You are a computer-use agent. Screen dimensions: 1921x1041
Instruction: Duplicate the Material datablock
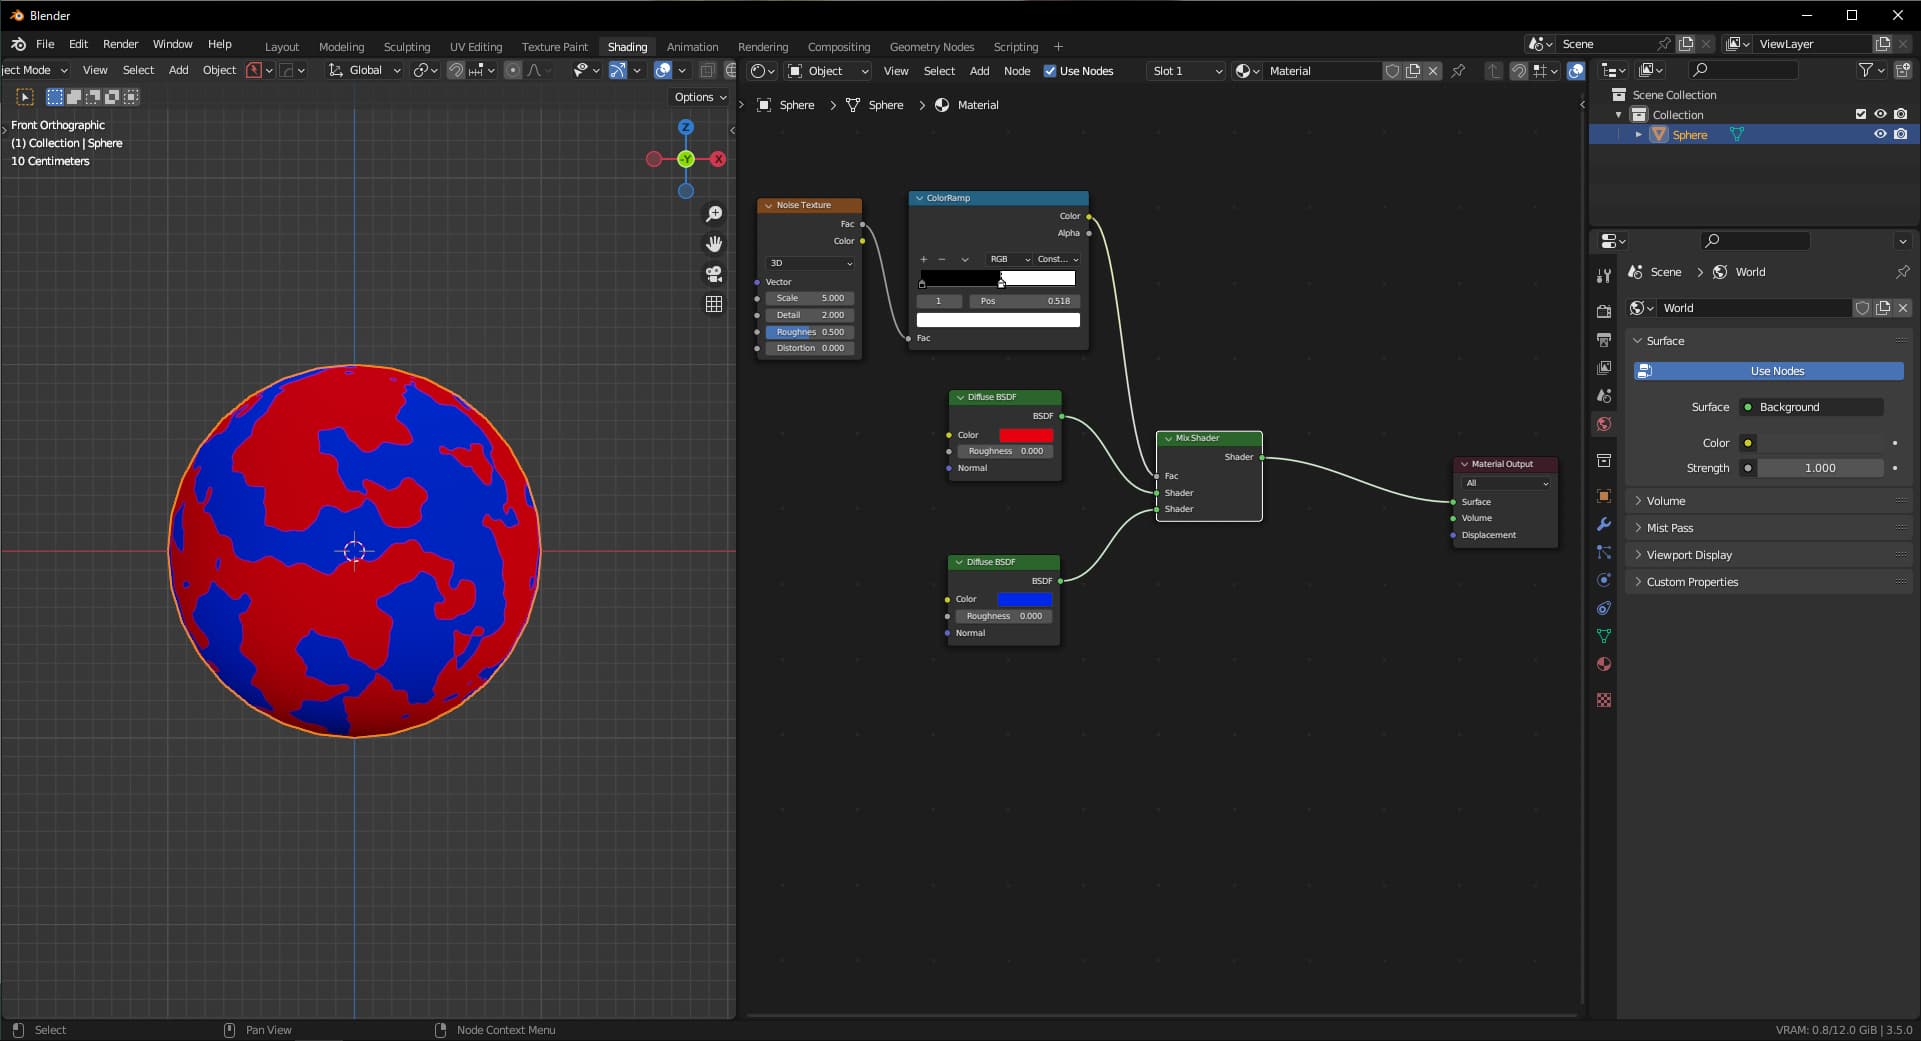tap(1413, 71)
